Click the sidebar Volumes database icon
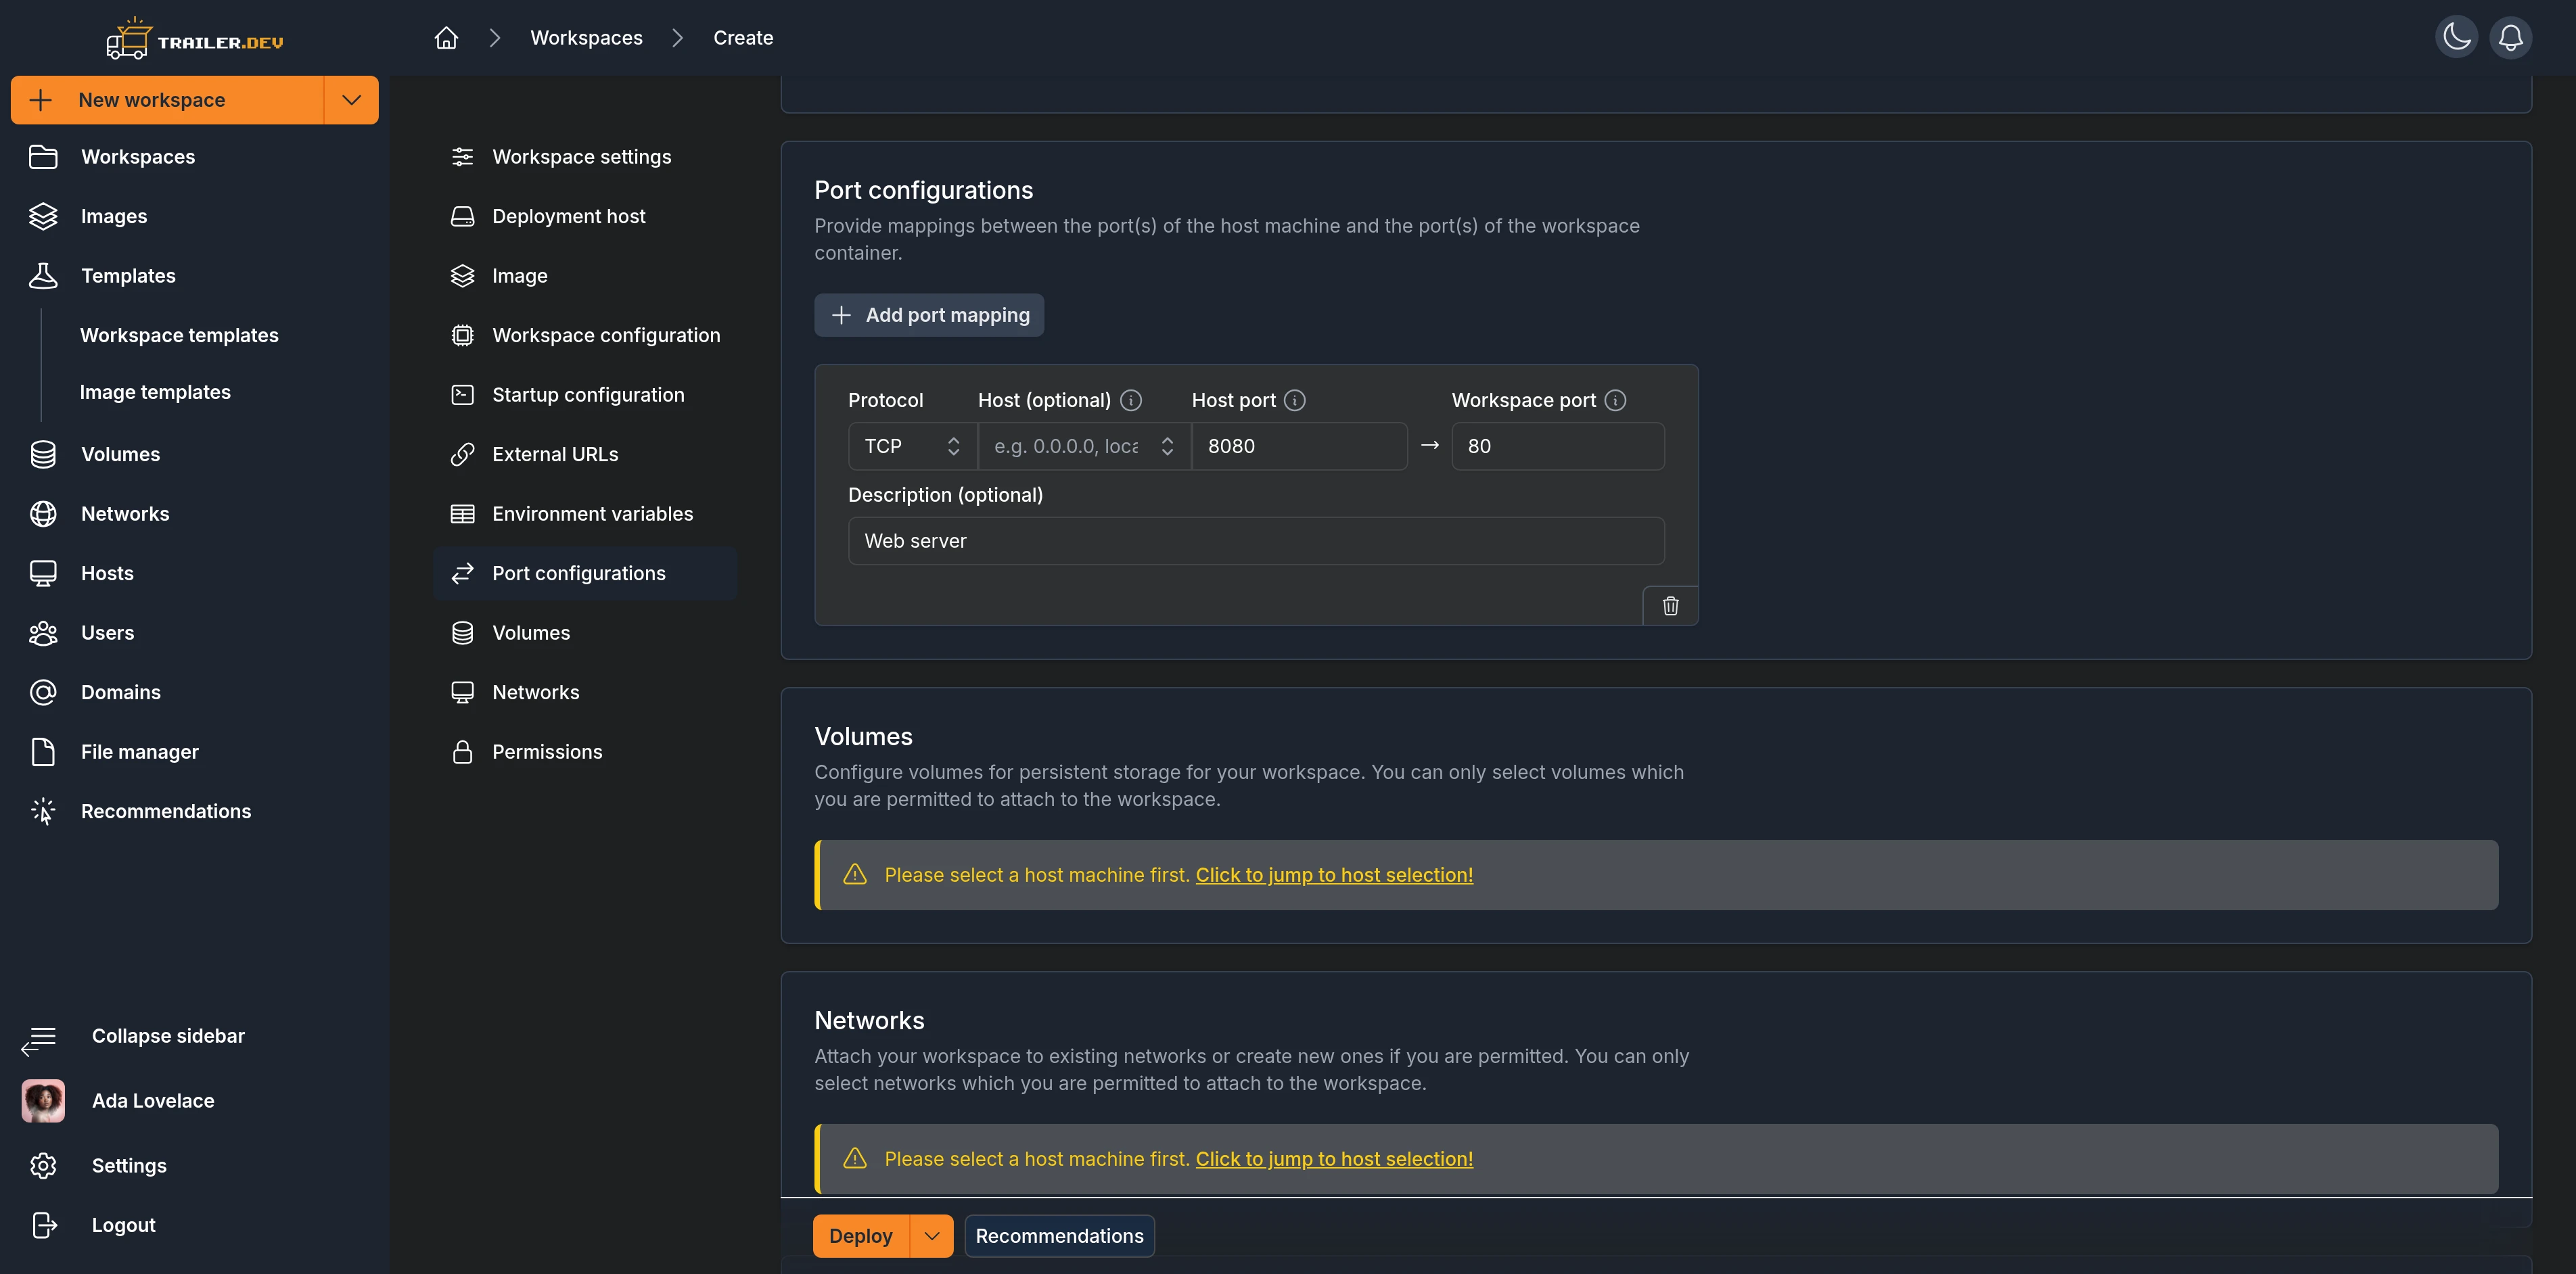Viewport: 2576px width, 1274px height. click(43, 454)
